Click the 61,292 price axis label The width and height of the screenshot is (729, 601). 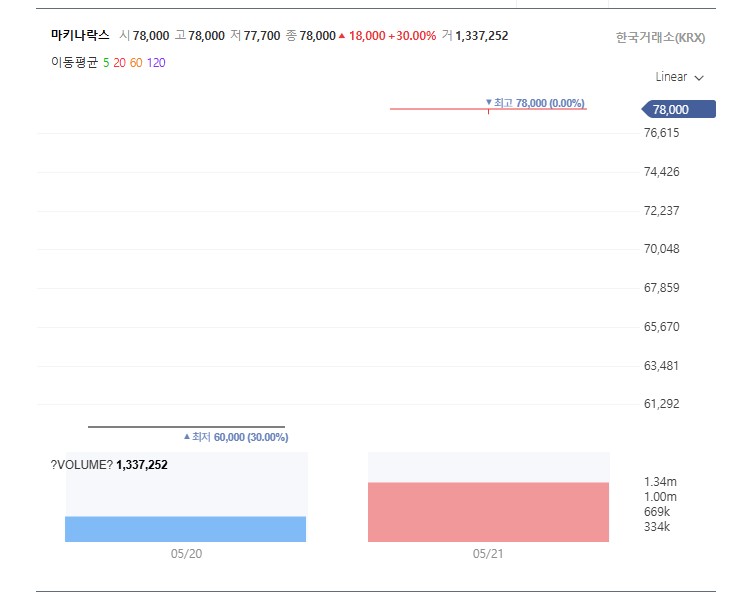pos(661,404)
